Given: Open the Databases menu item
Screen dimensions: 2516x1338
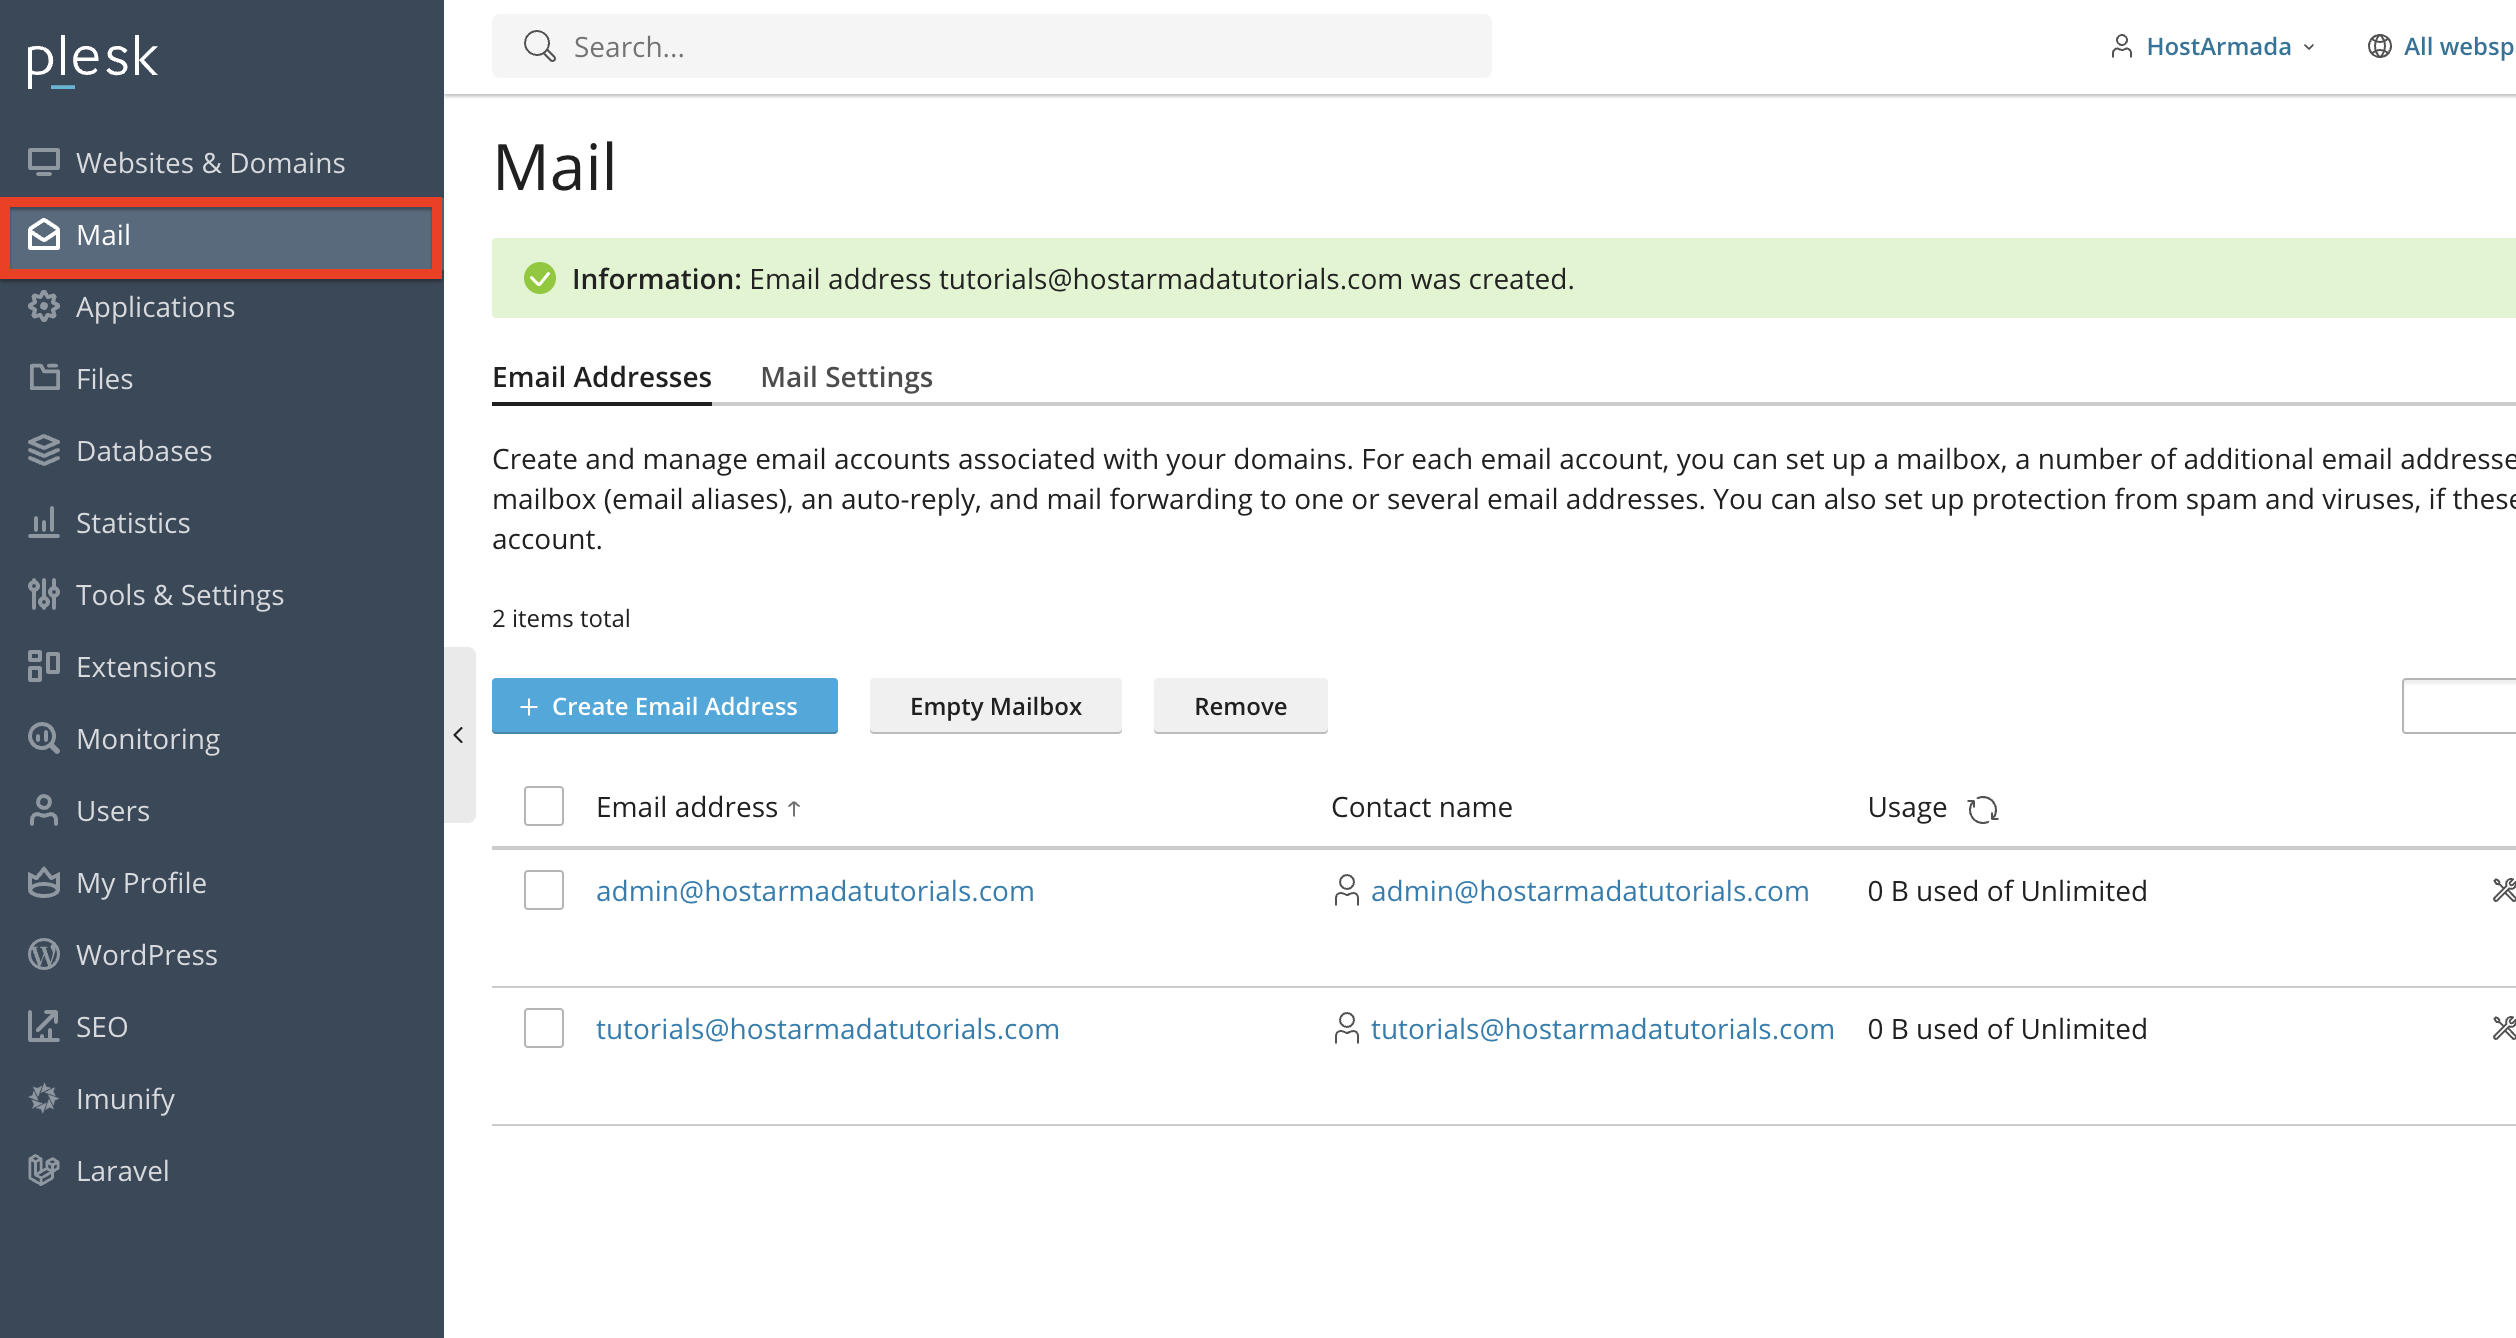Looking at the screenshot, I should click(x=222, y=450).
